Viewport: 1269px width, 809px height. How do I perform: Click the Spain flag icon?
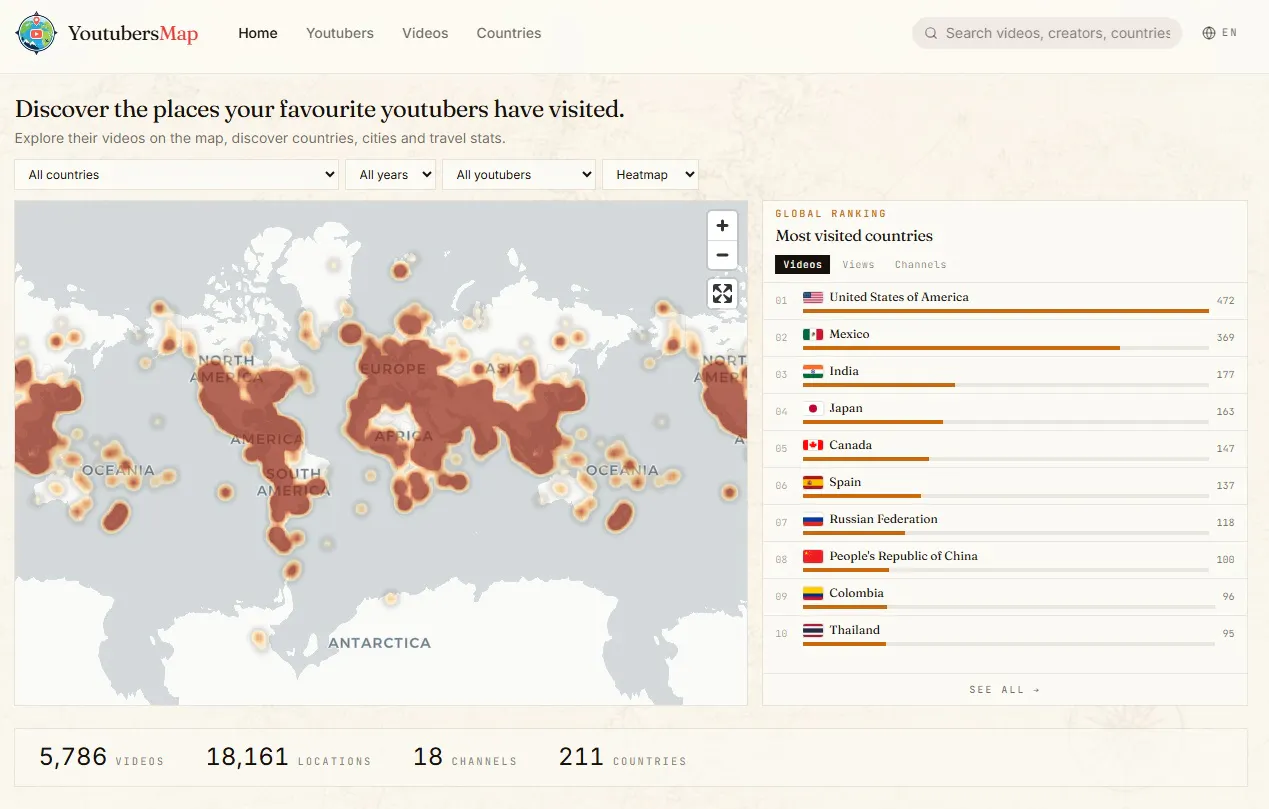[813, 482]
